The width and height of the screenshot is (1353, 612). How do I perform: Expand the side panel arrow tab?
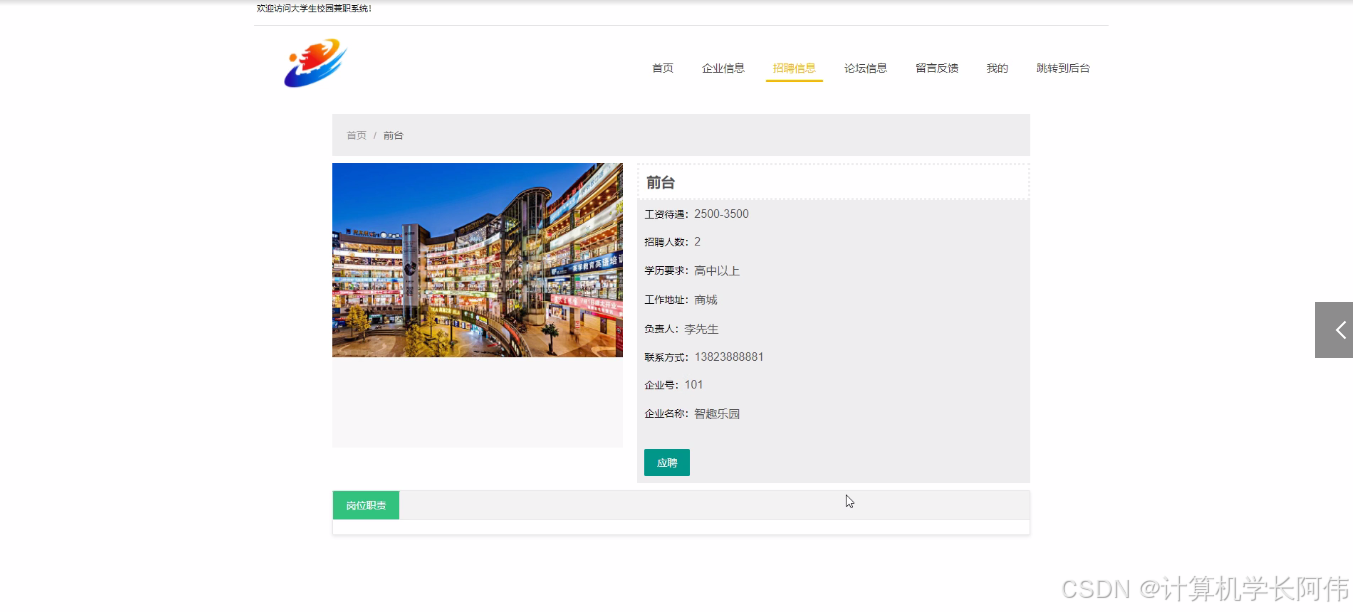[1334, 330]
